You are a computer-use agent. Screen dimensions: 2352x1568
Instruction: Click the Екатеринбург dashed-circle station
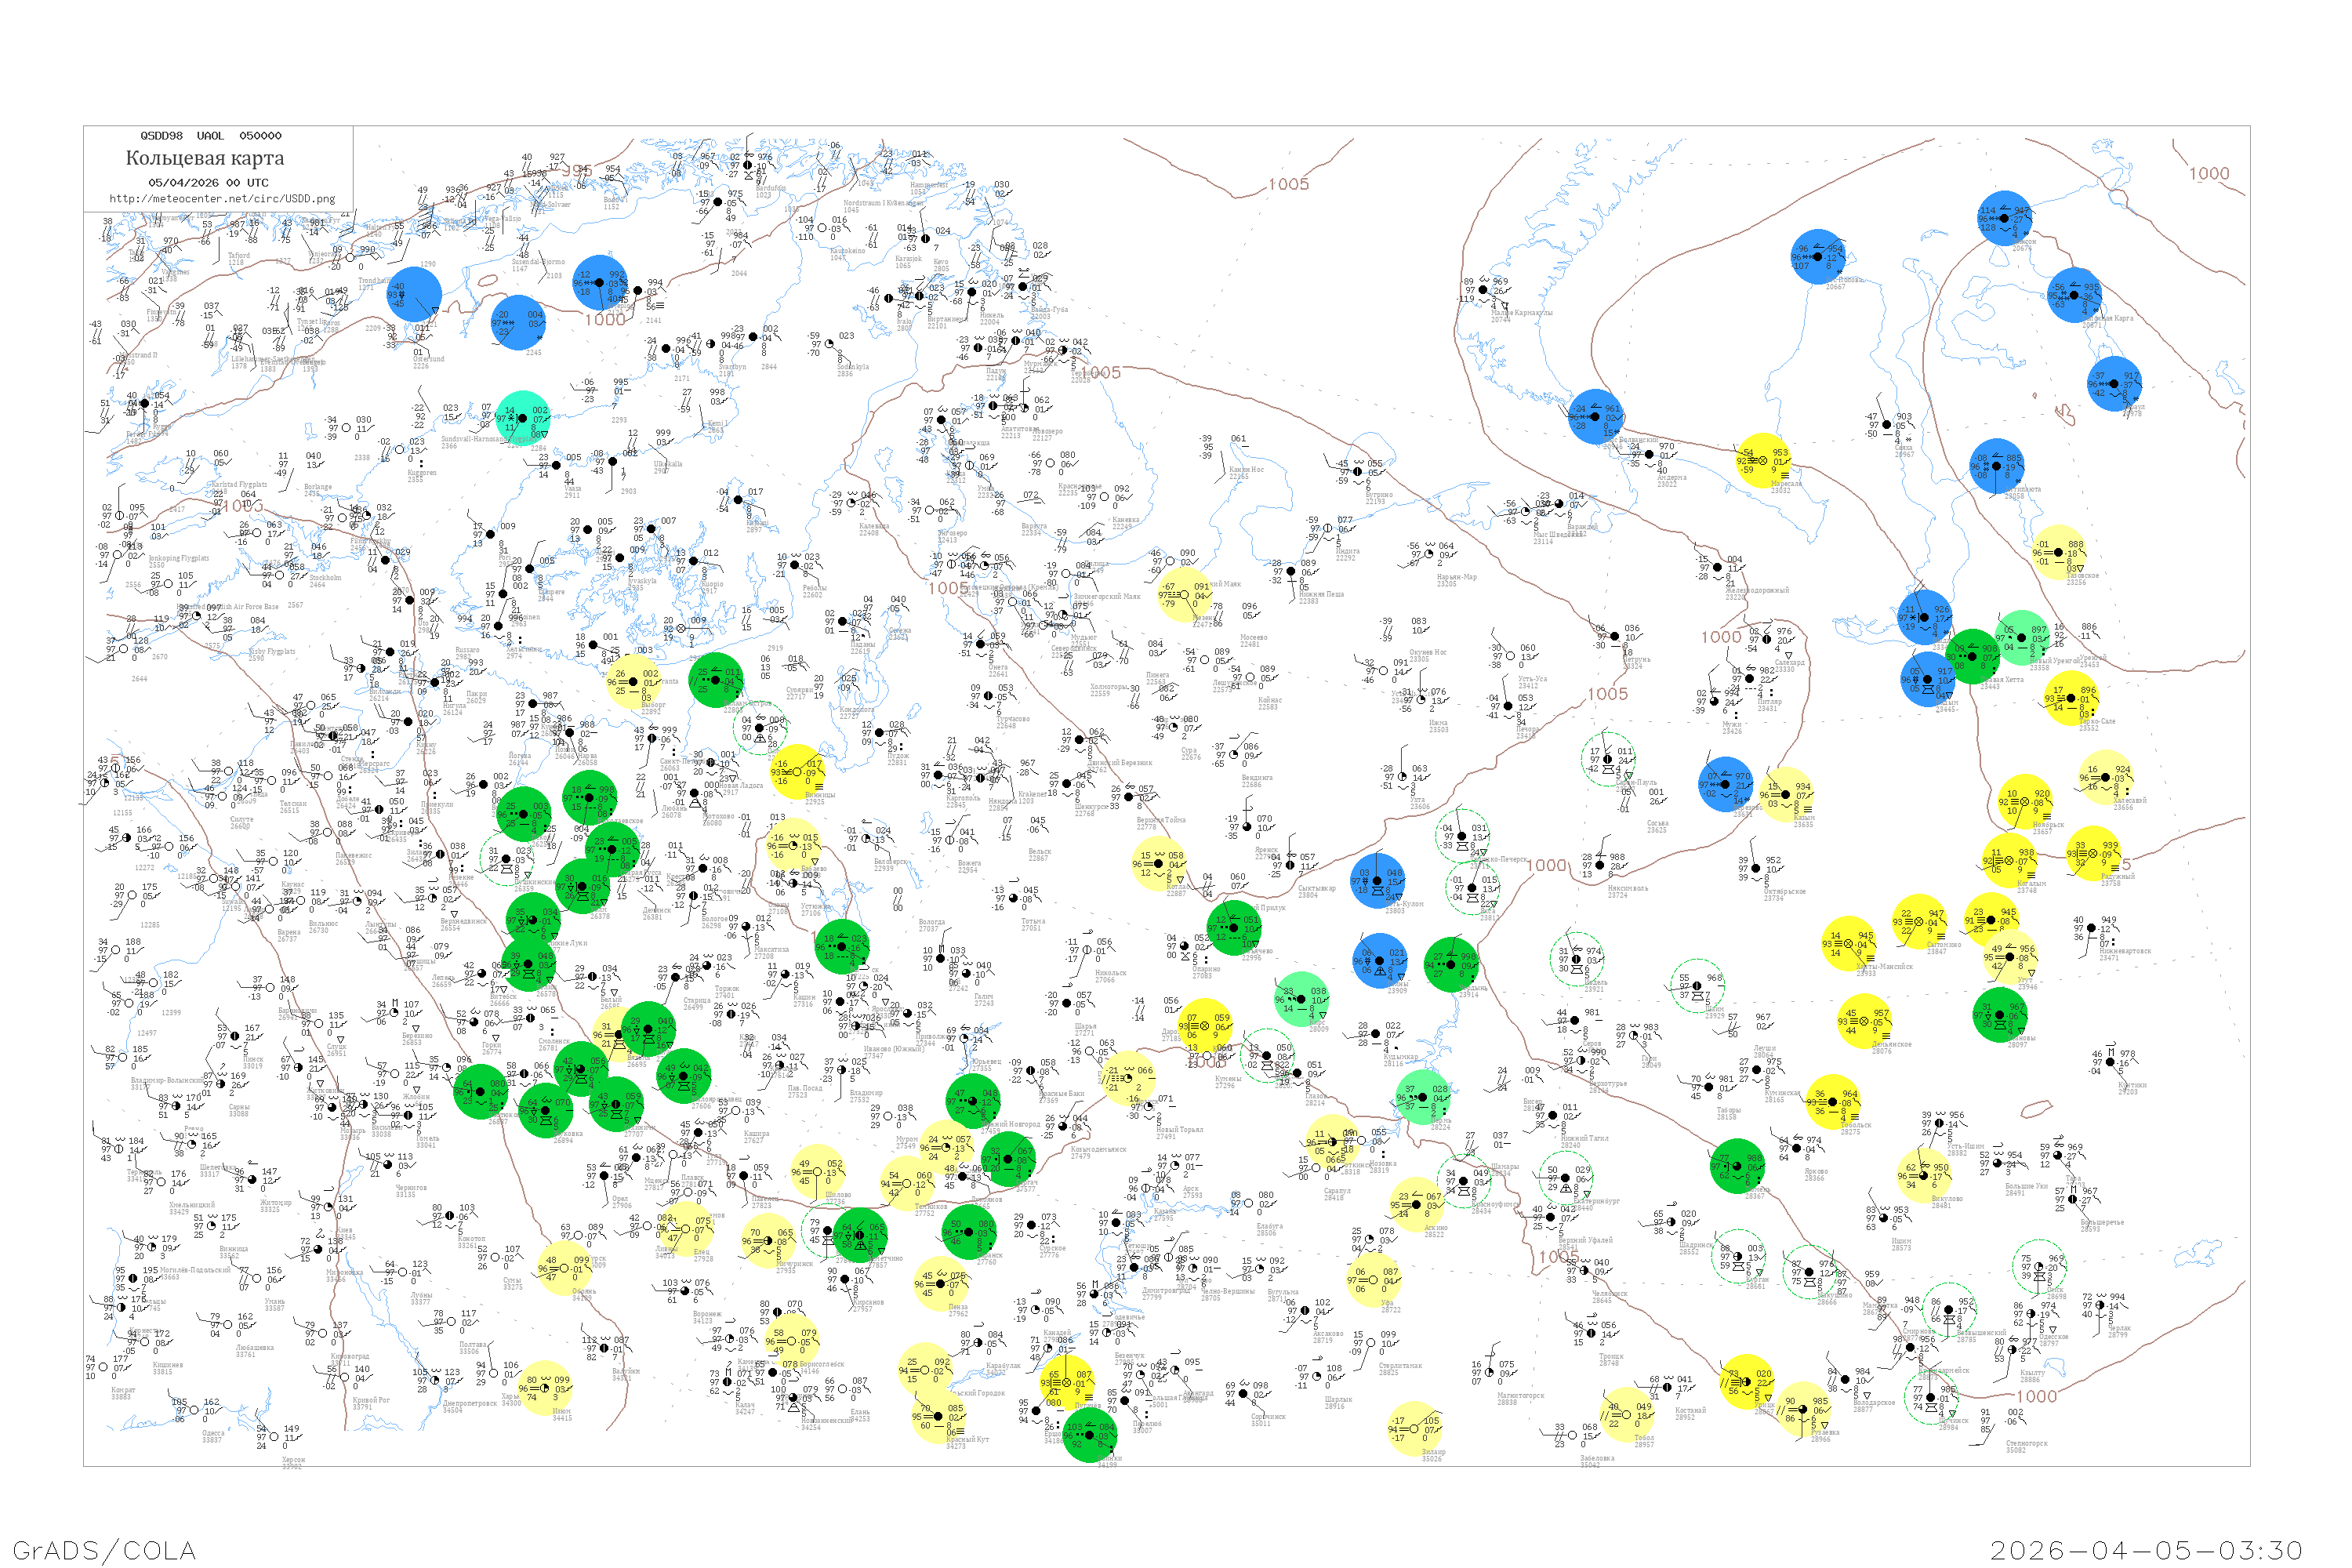pyautogui.click(x=1565, y=1180)
